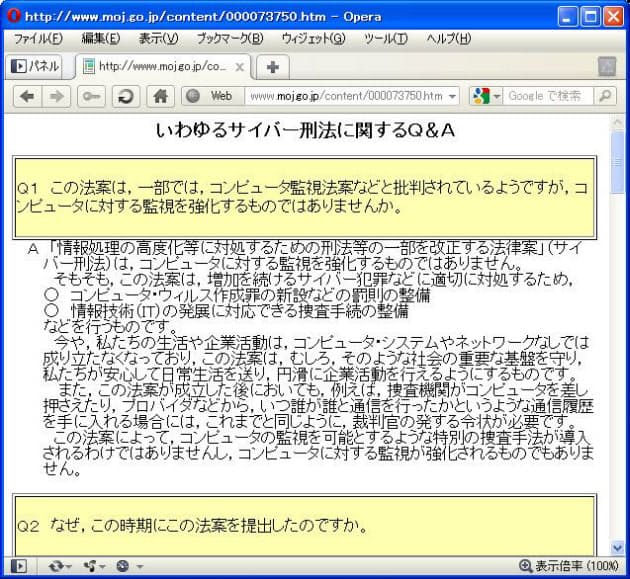The image size is (630, 579).
Task: Toggle panel icon in status bar
Action: click(18, 566)
